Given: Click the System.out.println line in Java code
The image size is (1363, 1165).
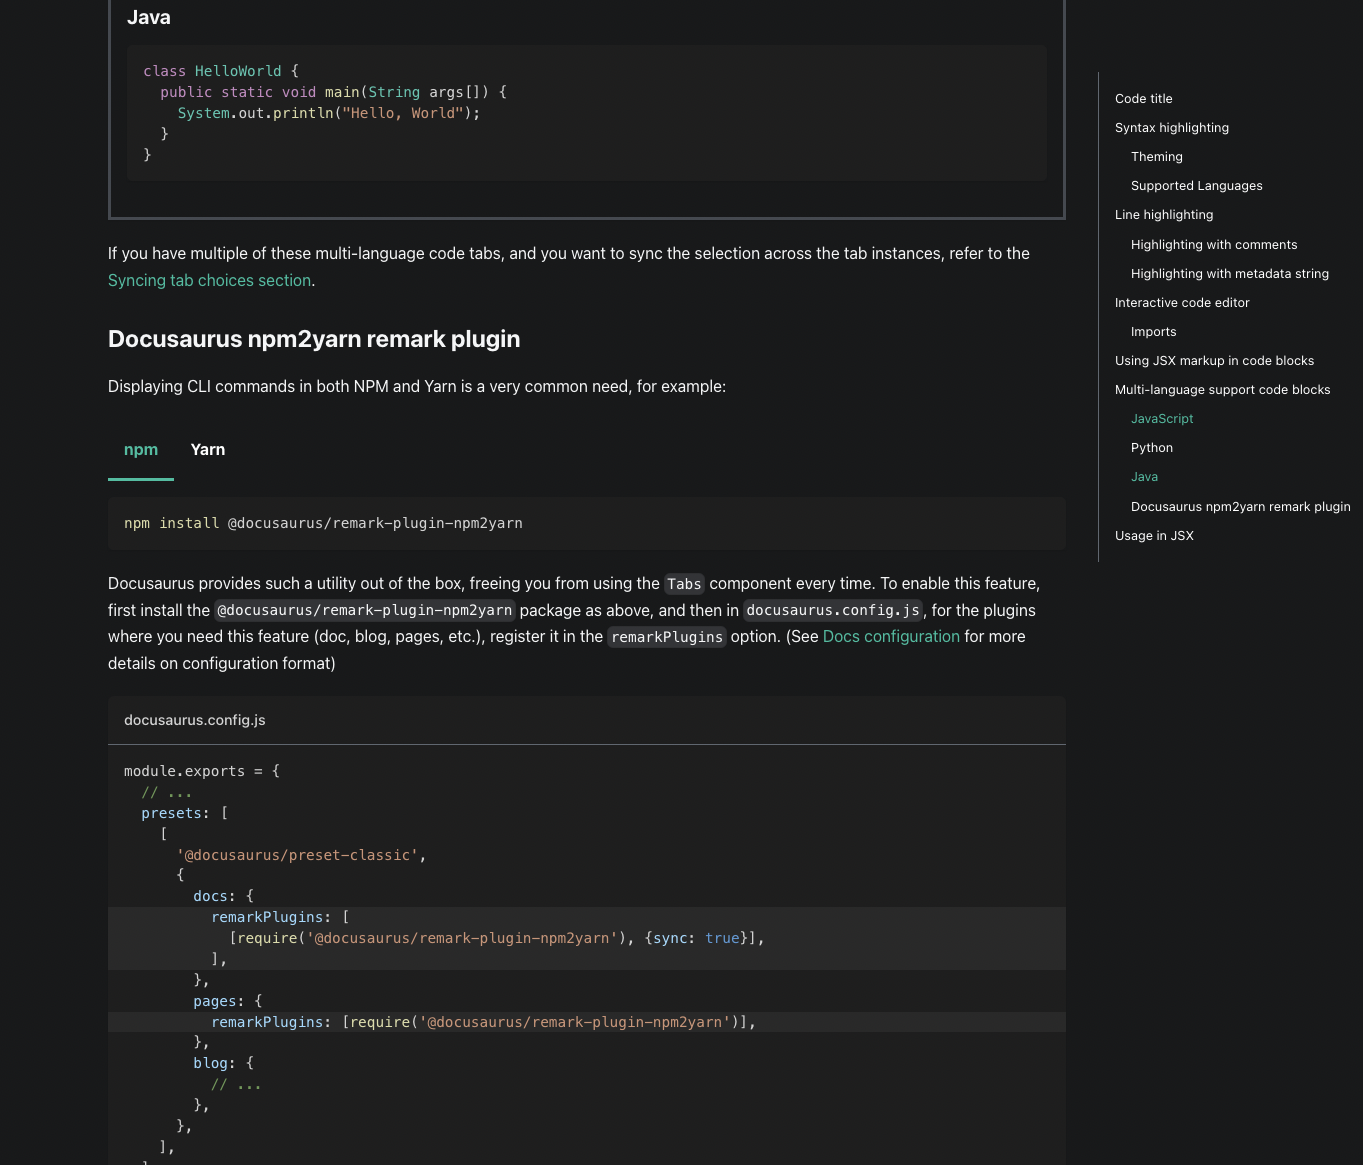Looking at the screenshot, I should (x=329, y=113).
